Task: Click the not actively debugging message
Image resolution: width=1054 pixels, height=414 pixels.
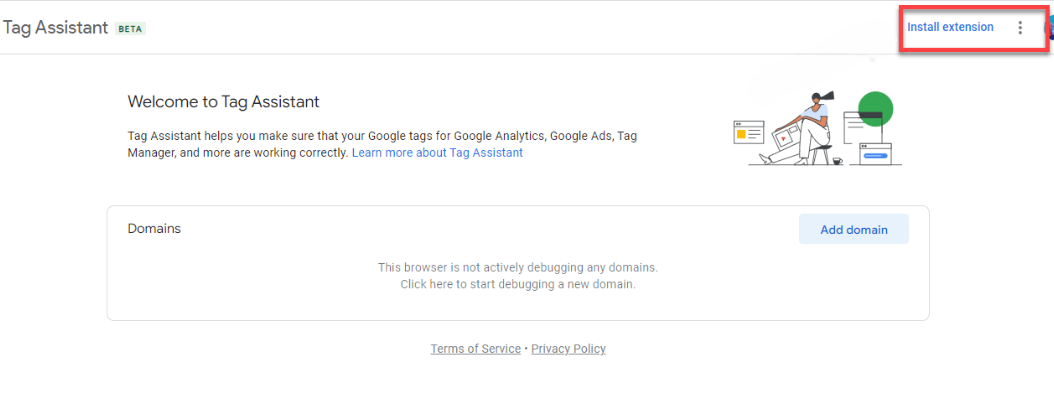Action: click(517, 267)
